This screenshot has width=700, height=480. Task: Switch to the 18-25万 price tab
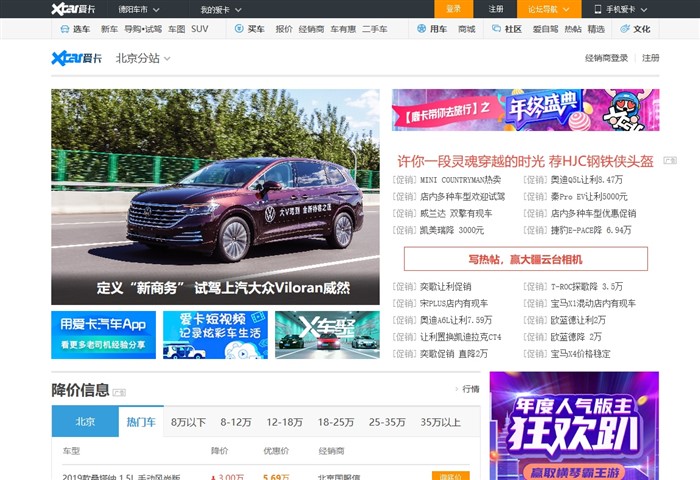click(x=336, y=422)
